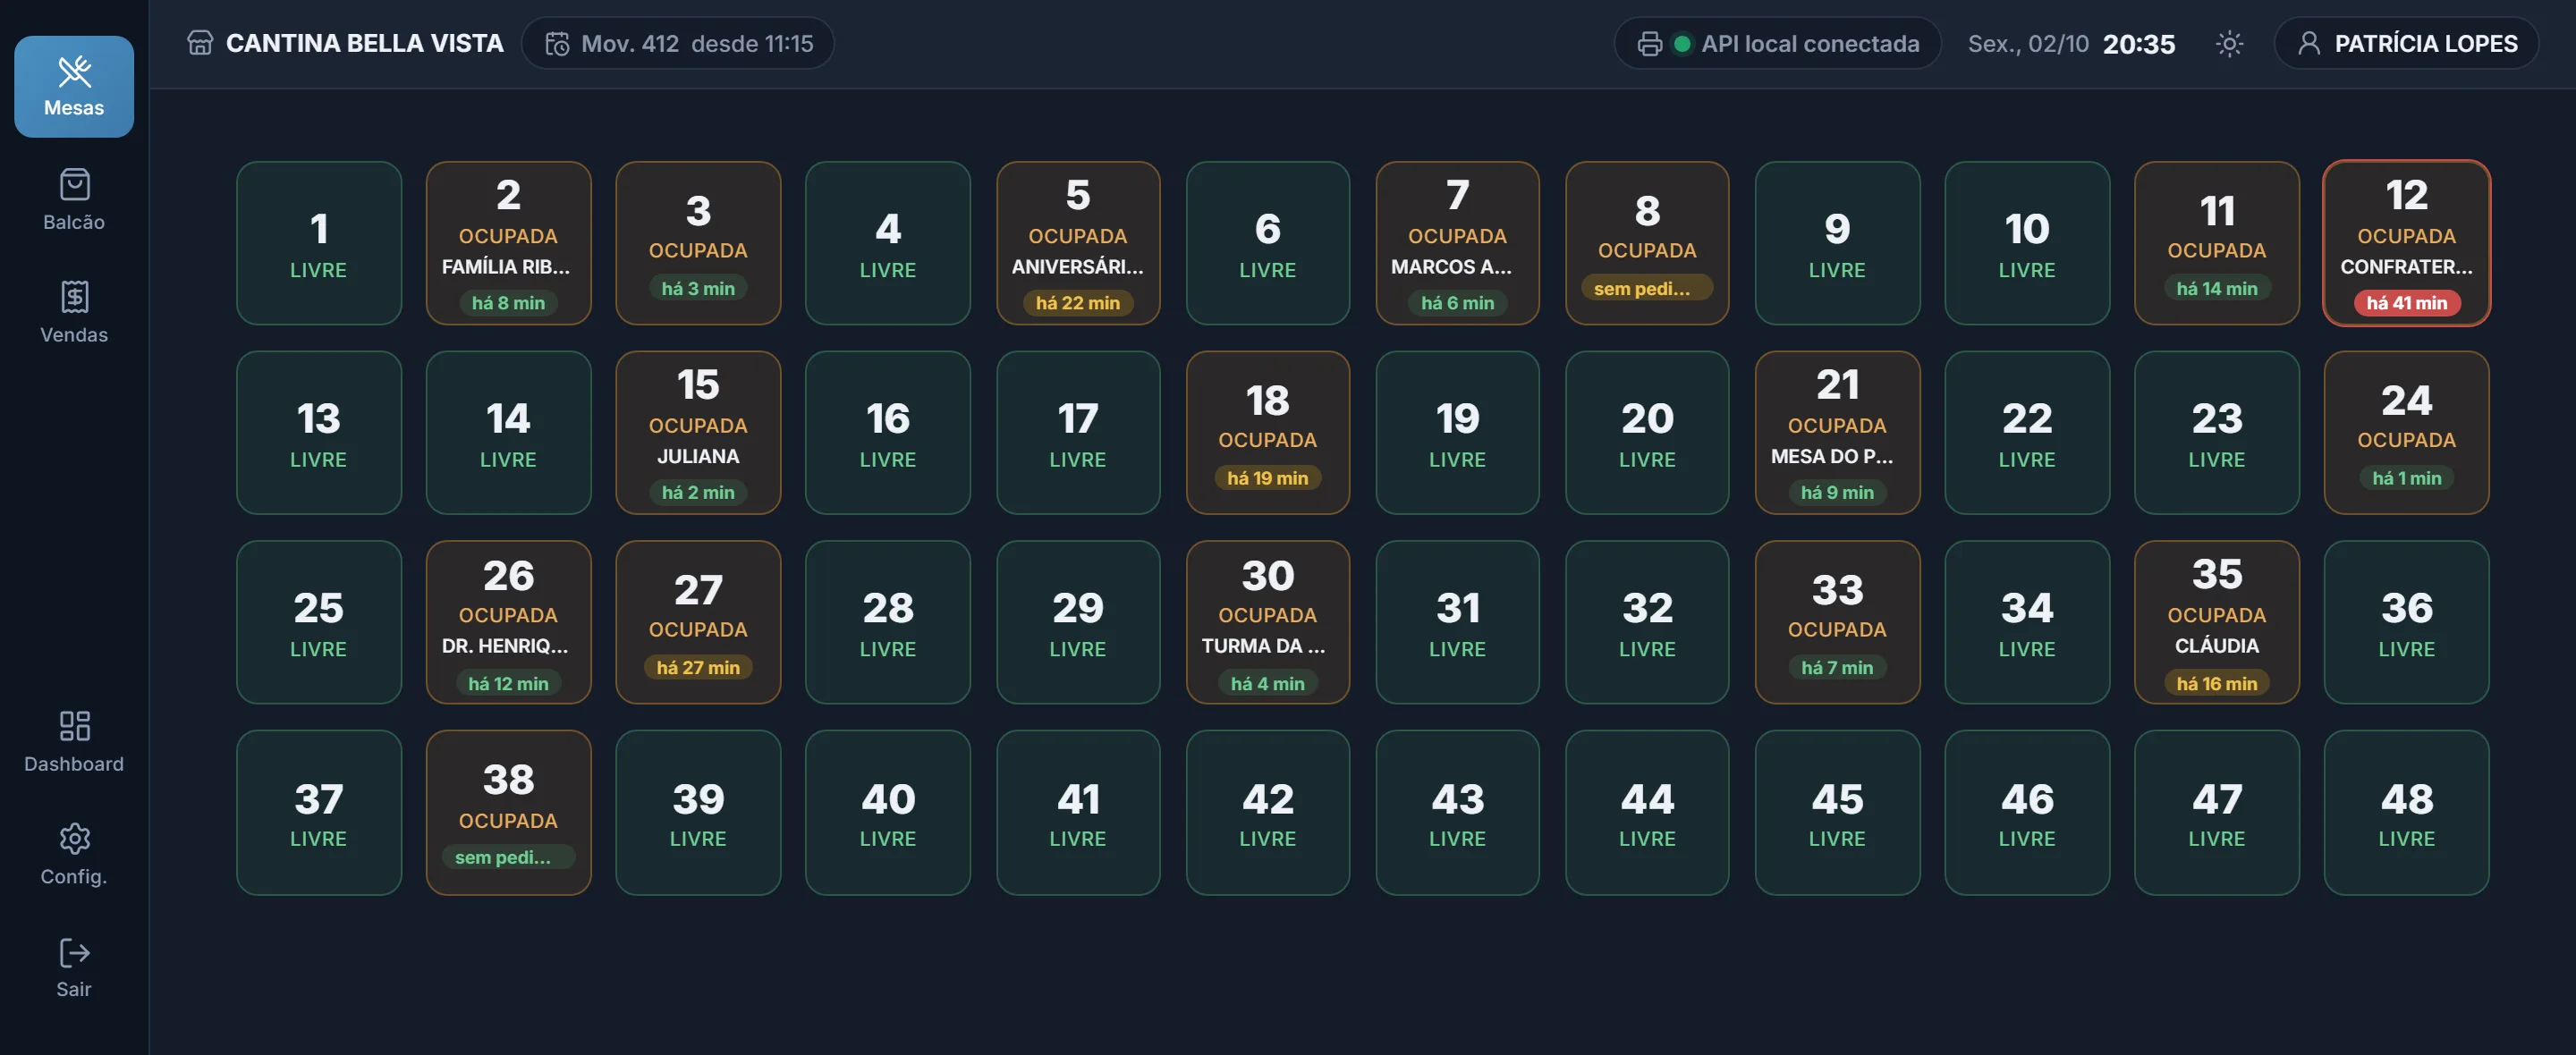Click the store icon beside Cantina Bella Vista
The height and width of the screenshot is (1055, 2576).
[x=200, y=43]
